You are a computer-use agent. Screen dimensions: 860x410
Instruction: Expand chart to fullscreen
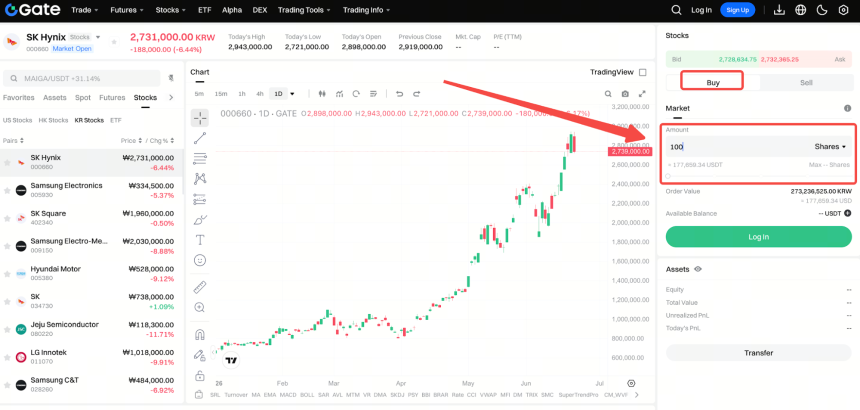point(642,94)
